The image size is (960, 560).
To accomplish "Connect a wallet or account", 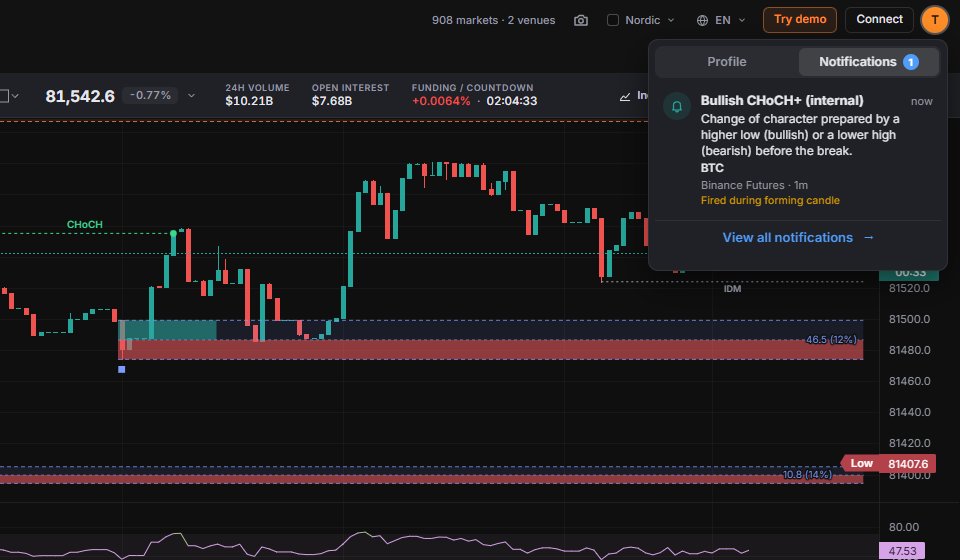I will (x=879, y=20).
